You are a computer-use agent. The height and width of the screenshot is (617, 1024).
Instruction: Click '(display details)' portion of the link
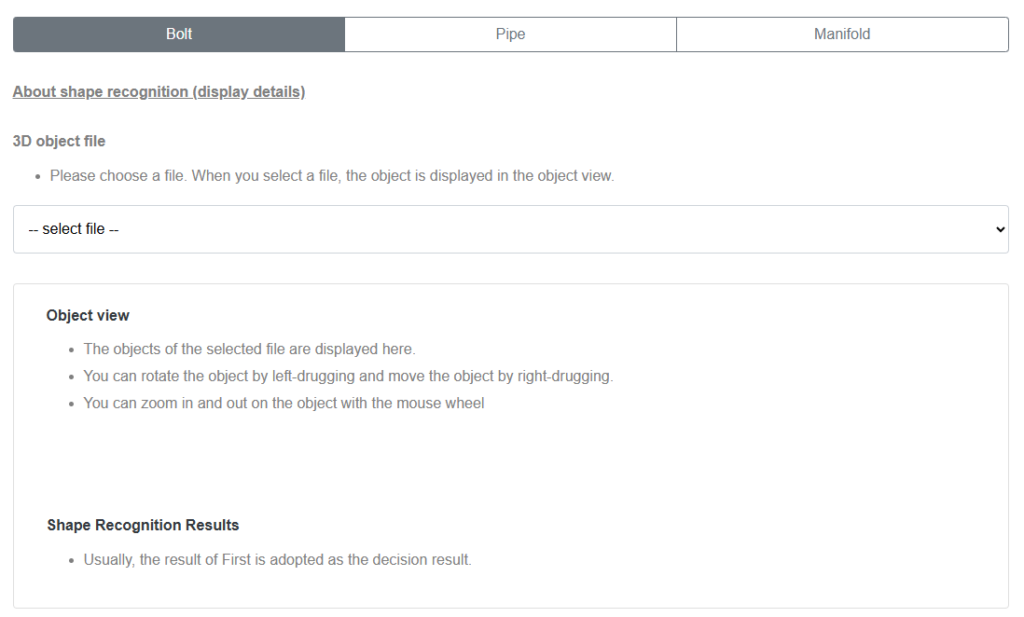248,91
